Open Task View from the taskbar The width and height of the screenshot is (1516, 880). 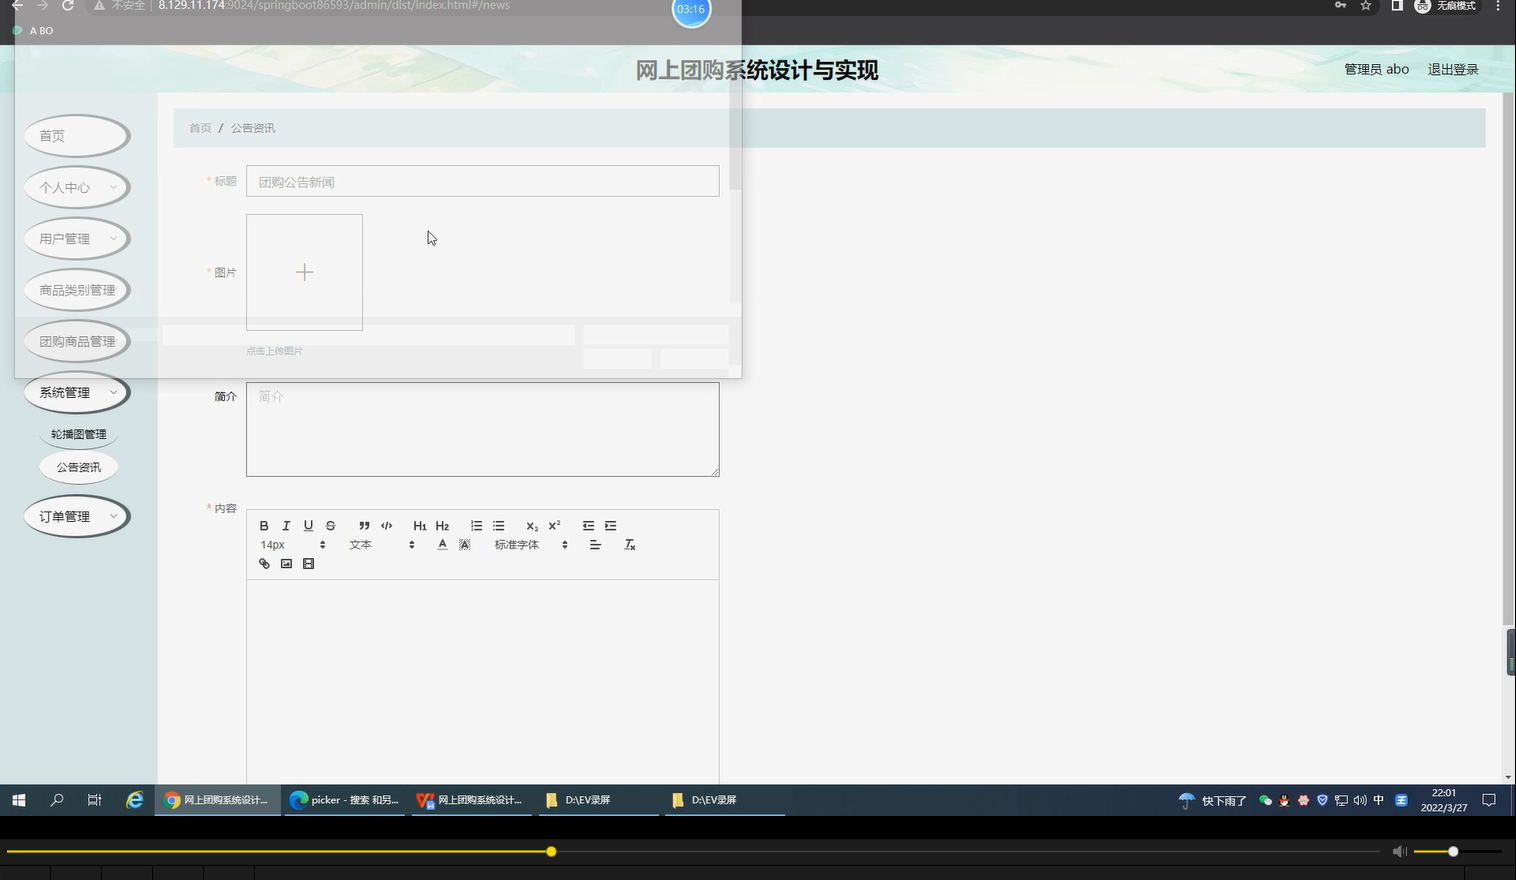(x=94, y=800)
